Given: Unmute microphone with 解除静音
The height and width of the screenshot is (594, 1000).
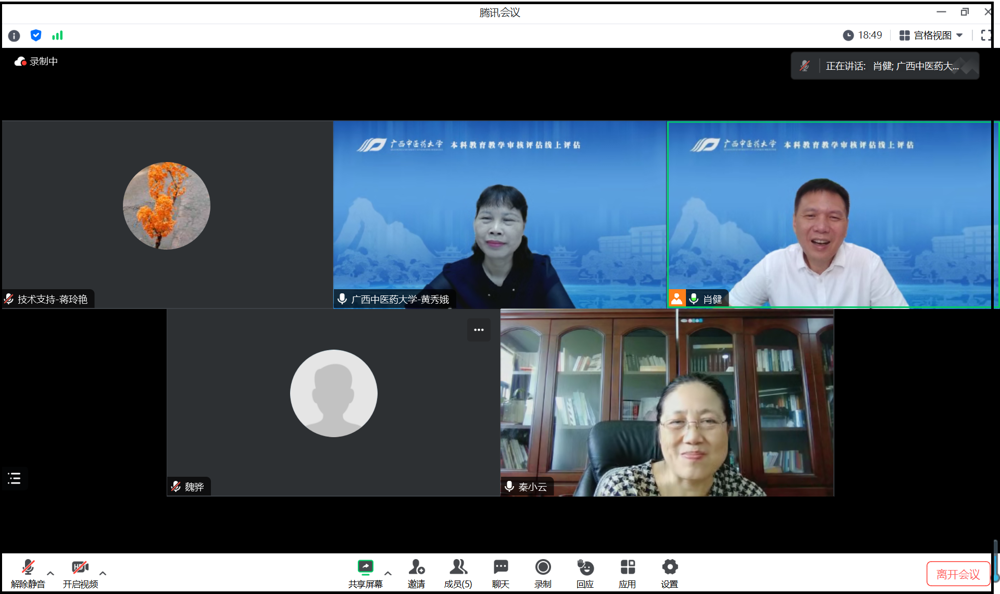Looking at the screenshot, I should coord(27,574).
